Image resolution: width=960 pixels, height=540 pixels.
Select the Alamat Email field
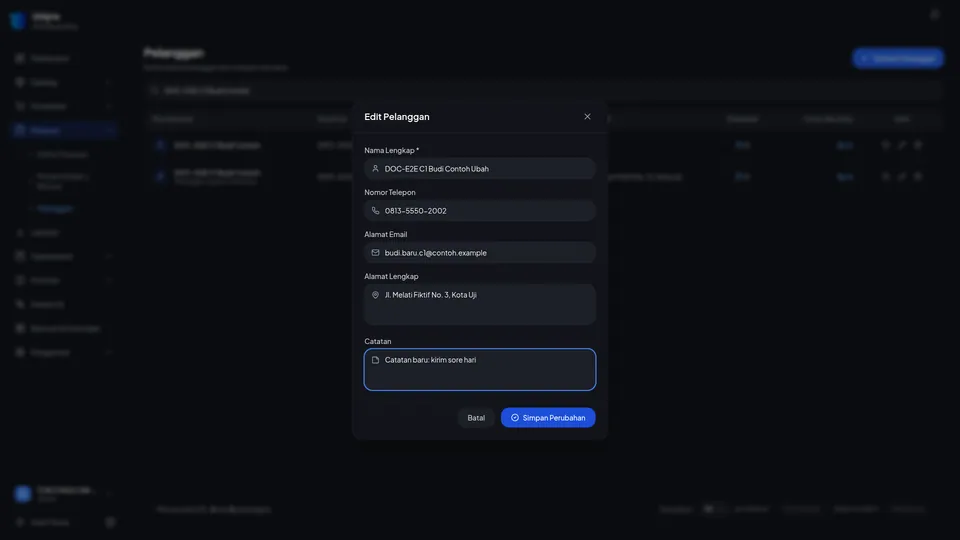coord(479,252)
